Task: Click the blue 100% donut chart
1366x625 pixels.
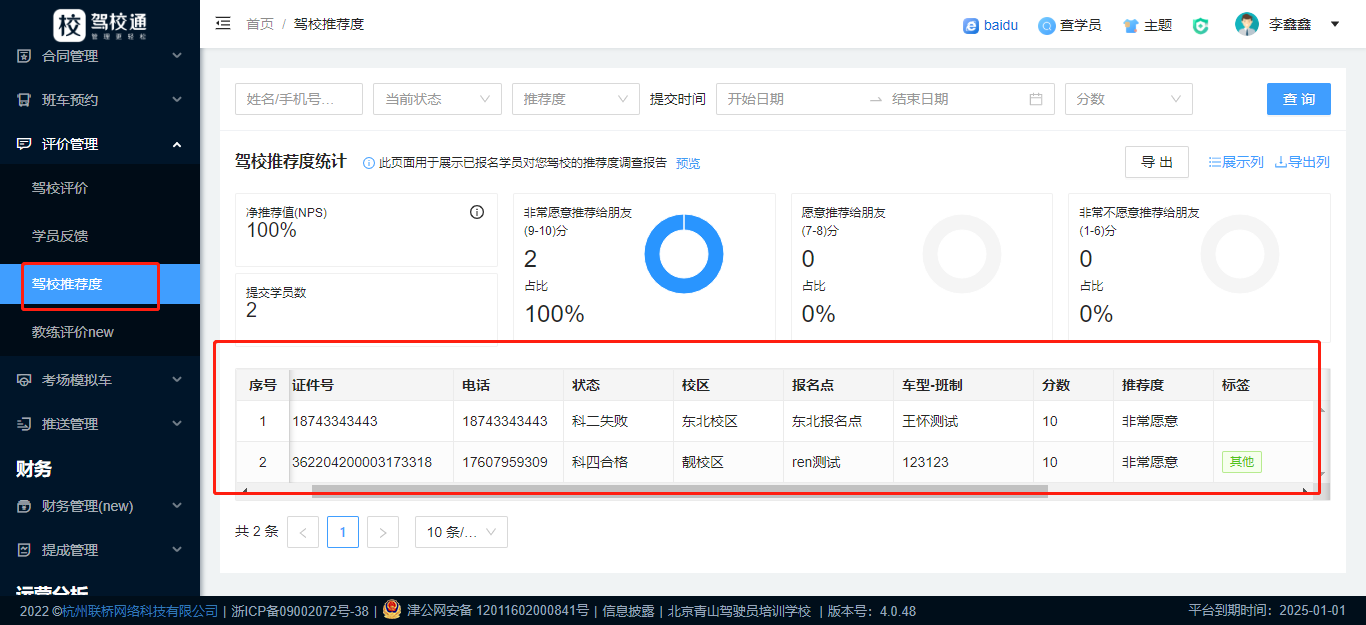Action: pos(684,254)
